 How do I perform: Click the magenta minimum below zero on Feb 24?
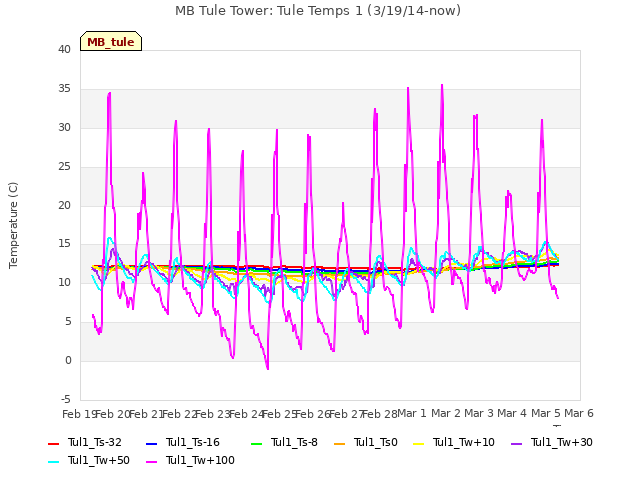[268, 369]
